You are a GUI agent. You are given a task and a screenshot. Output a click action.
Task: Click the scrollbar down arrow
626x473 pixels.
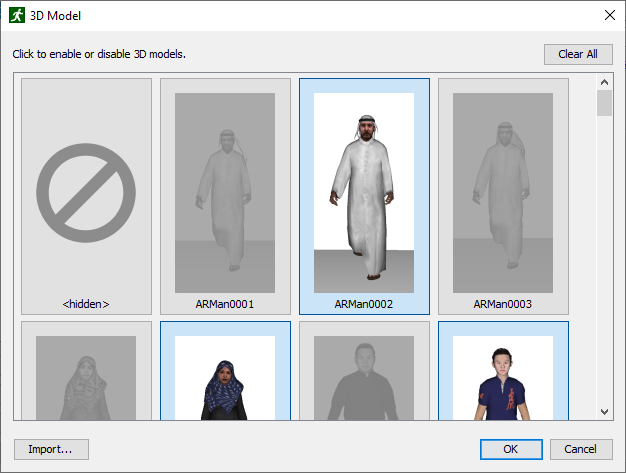tap(604, 412)
